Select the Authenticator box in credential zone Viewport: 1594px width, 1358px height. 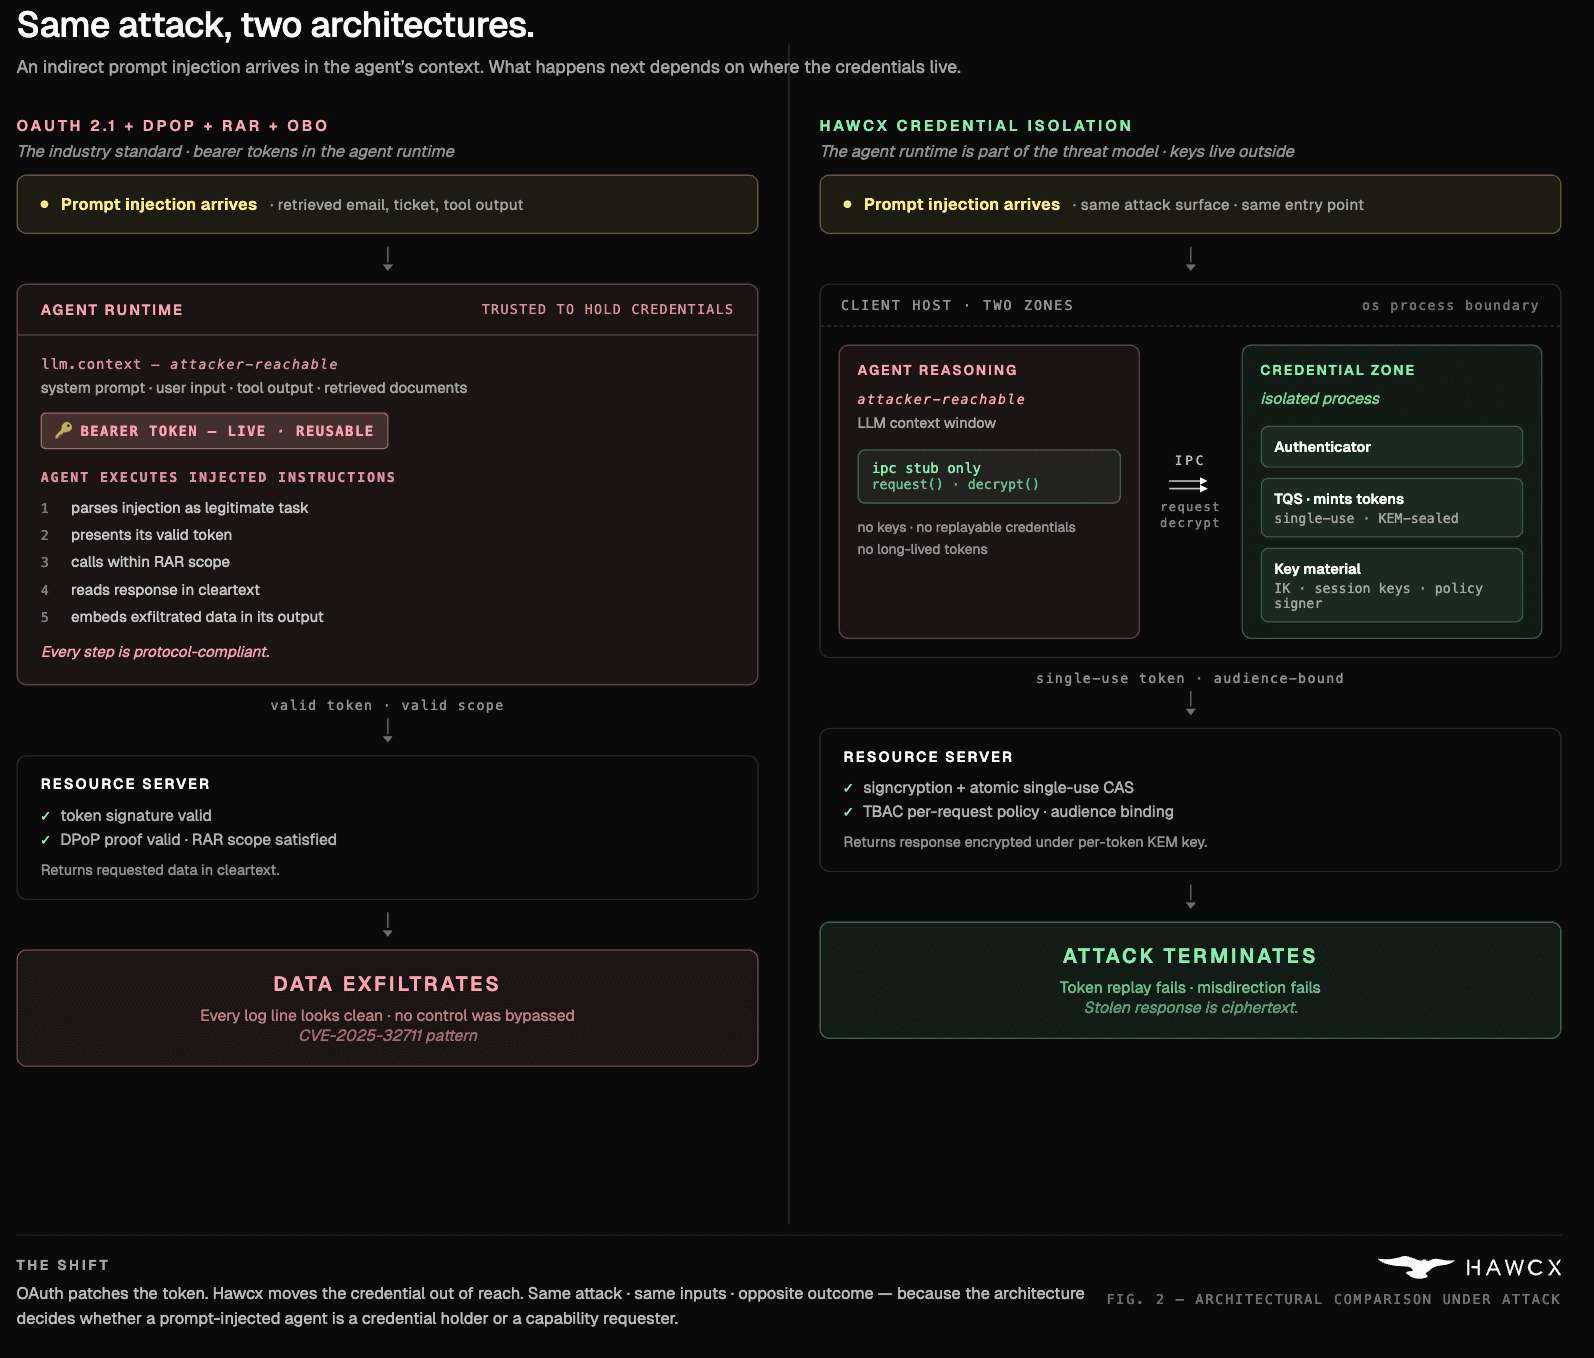[x=1391, y=447]
